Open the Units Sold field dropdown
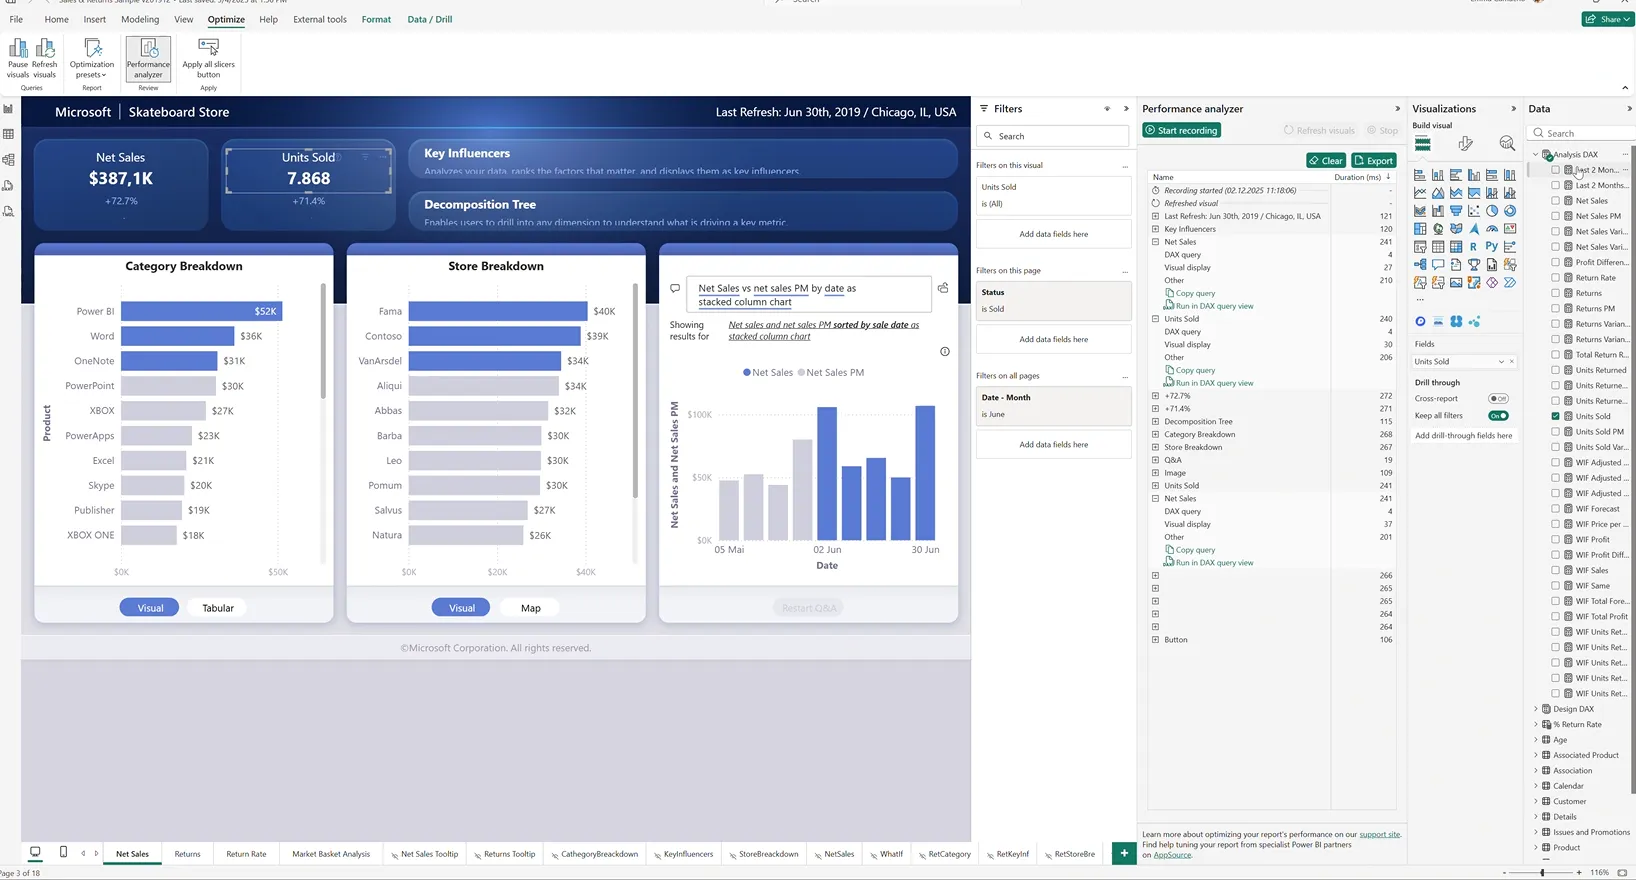Viewport: 1636px width, 880px height. coord(1501,362)
